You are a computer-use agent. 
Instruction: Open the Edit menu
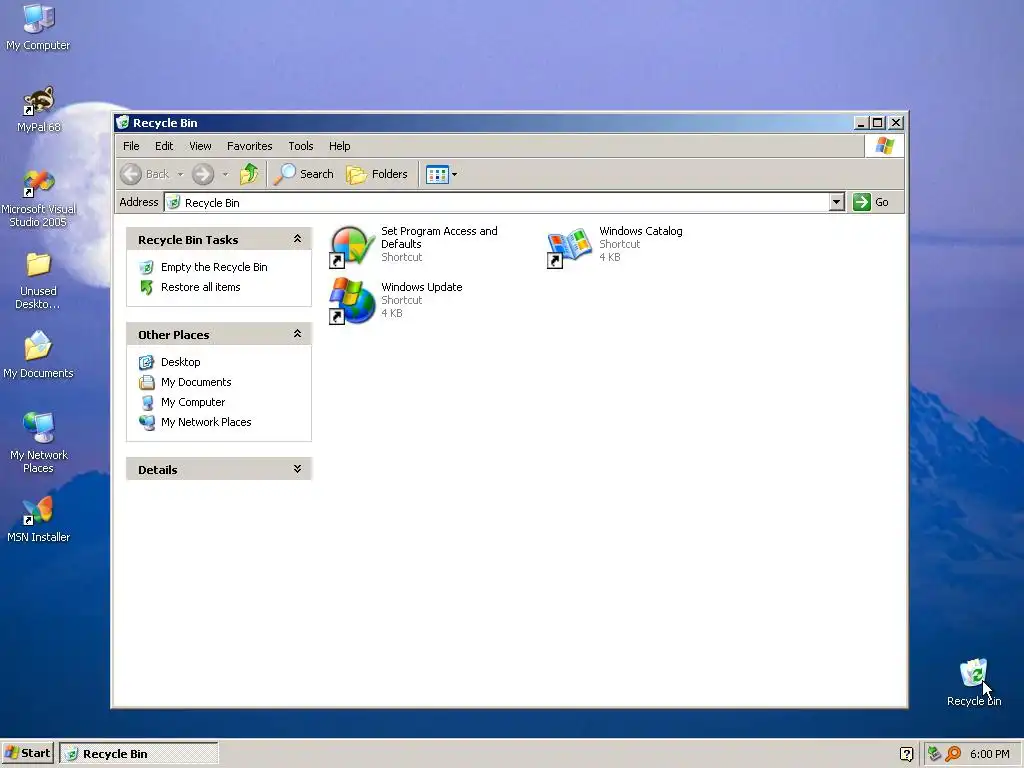[164, 146]
